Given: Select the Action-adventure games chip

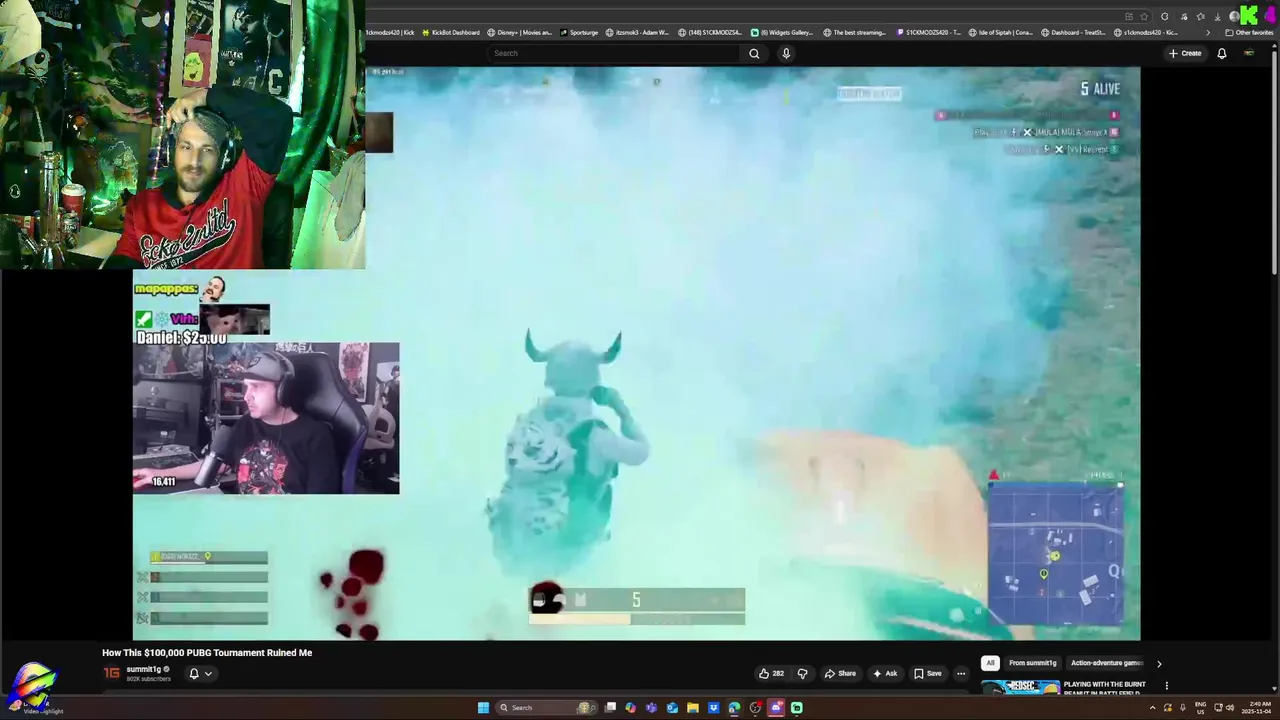Looking at the screenshot, I should coord(1107,663).
